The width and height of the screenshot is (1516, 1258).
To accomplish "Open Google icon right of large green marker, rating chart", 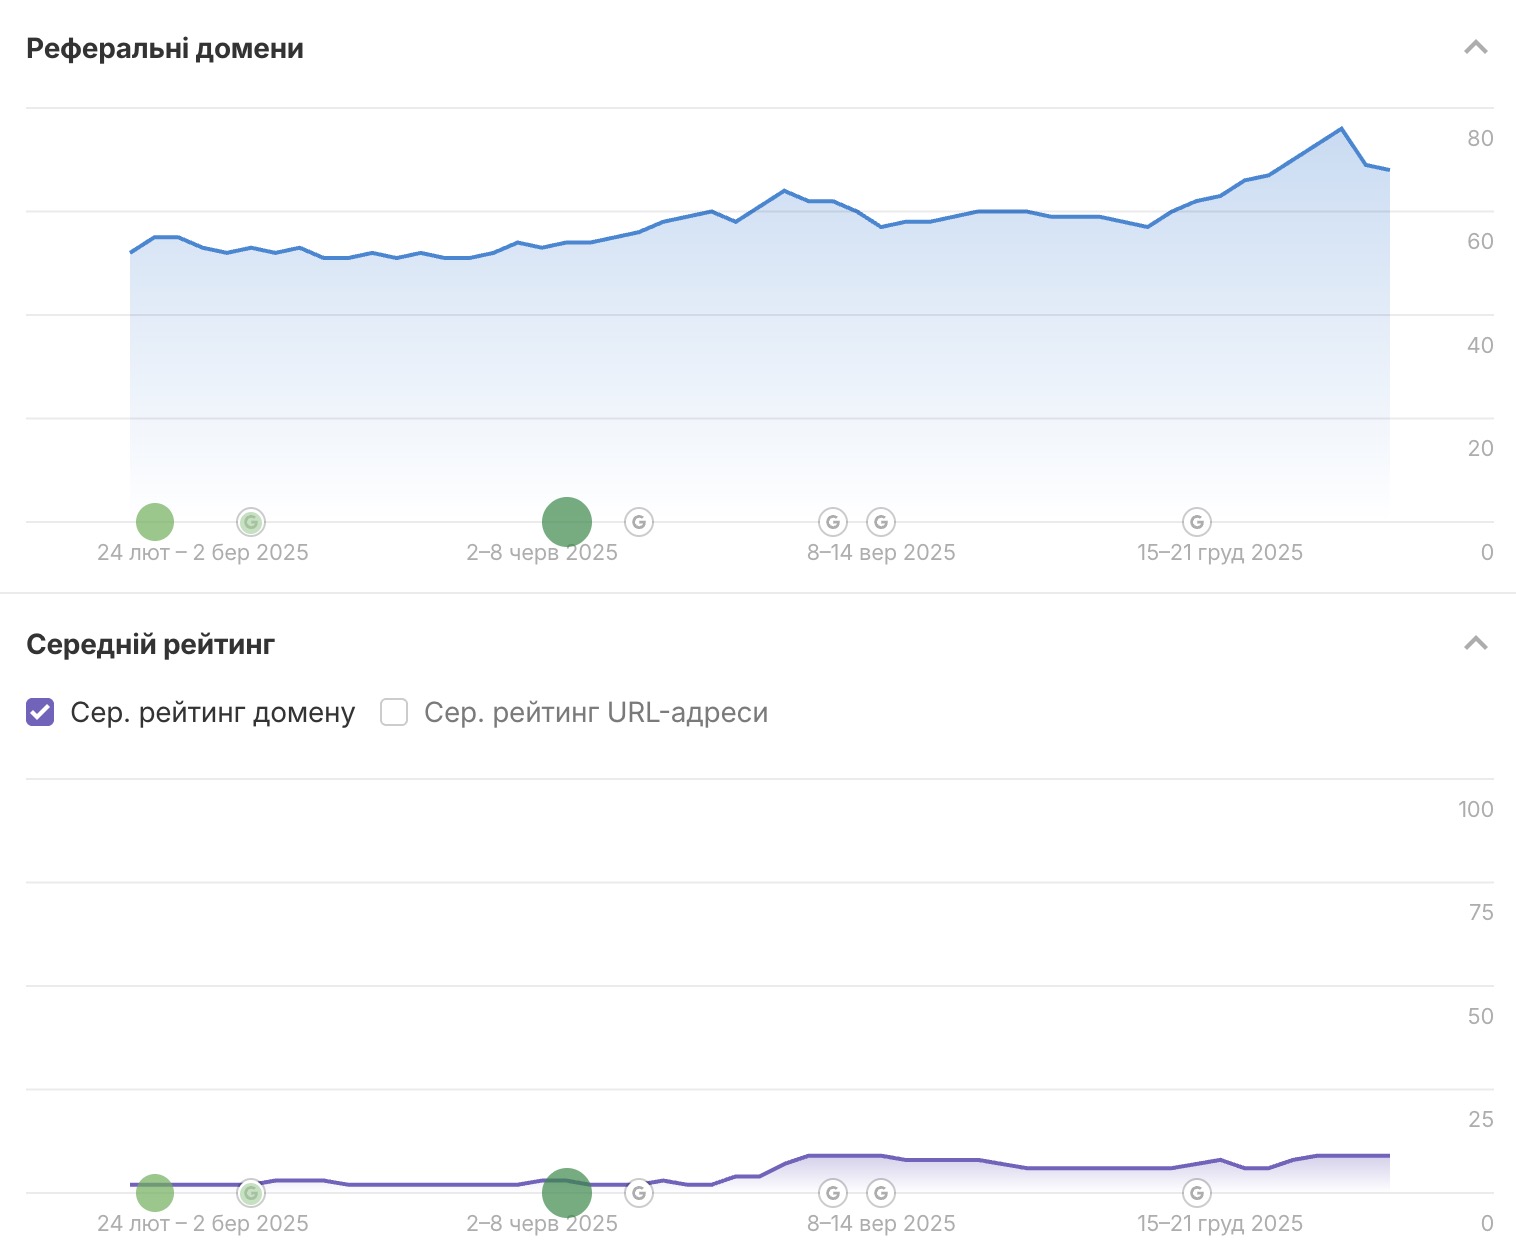I will (x=639, y=1192).
